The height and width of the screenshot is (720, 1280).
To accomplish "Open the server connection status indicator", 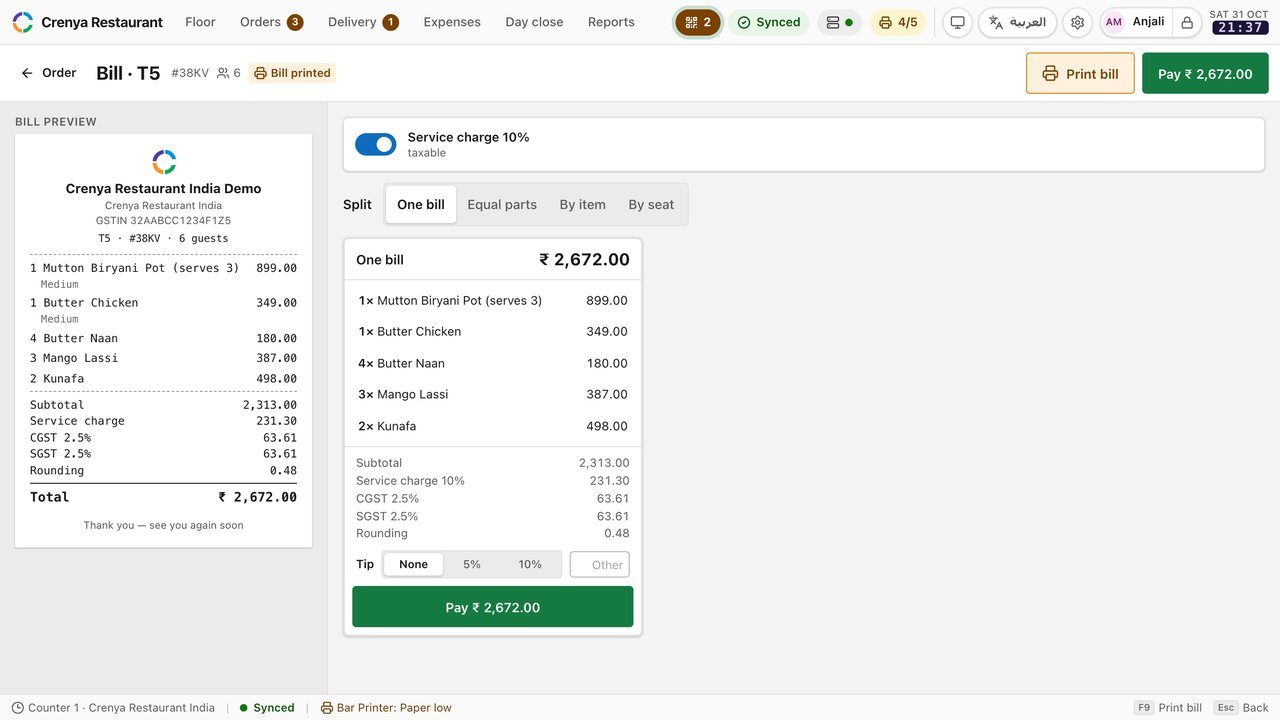I will click(840, 22).
